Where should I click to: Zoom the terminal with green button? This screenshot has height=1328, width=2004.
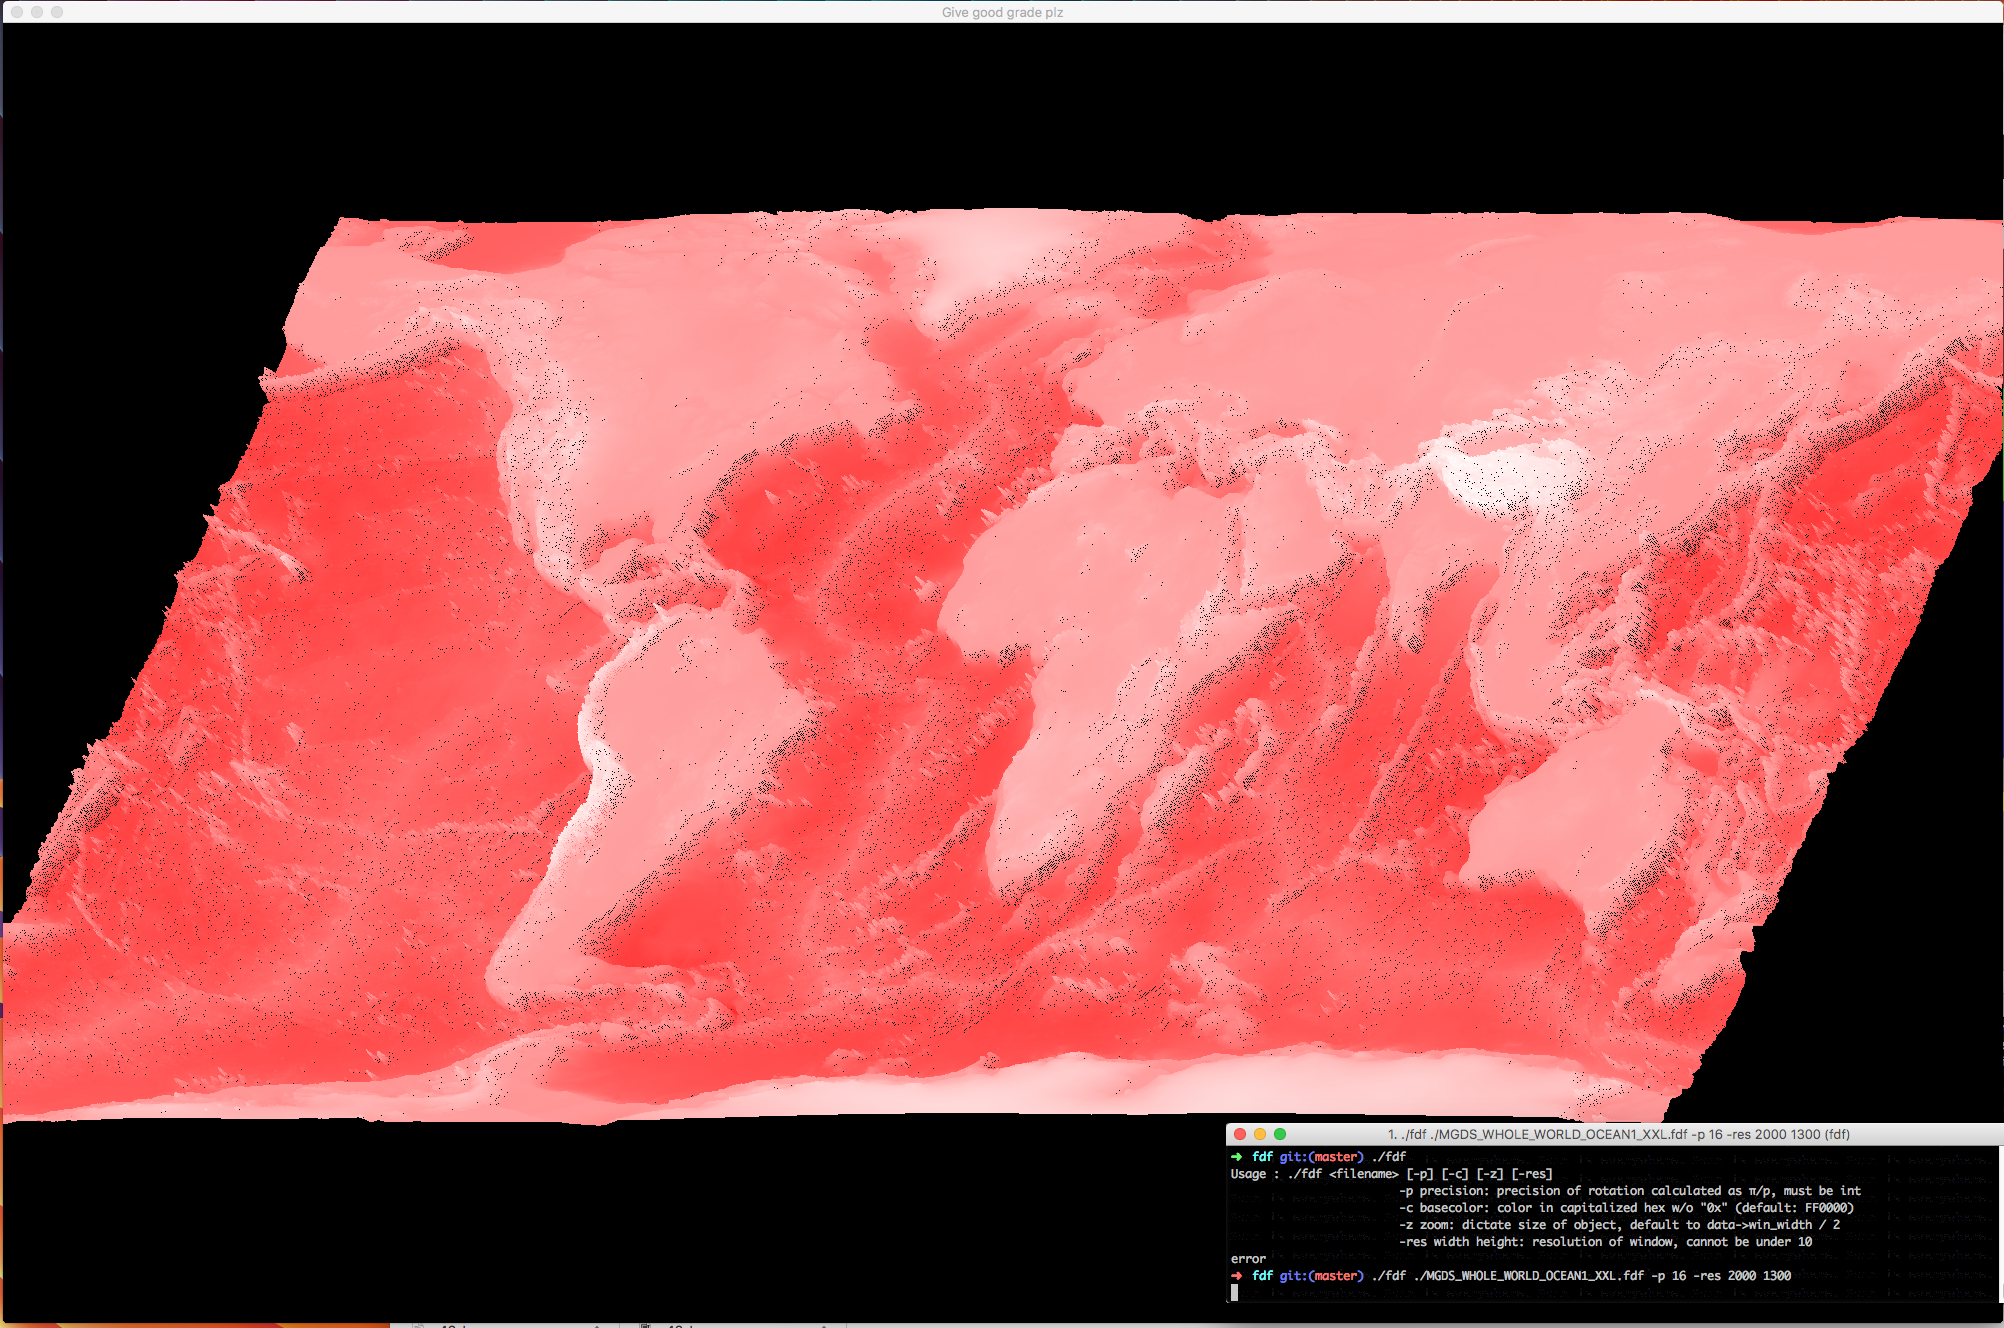[x=1280, y=1134]
